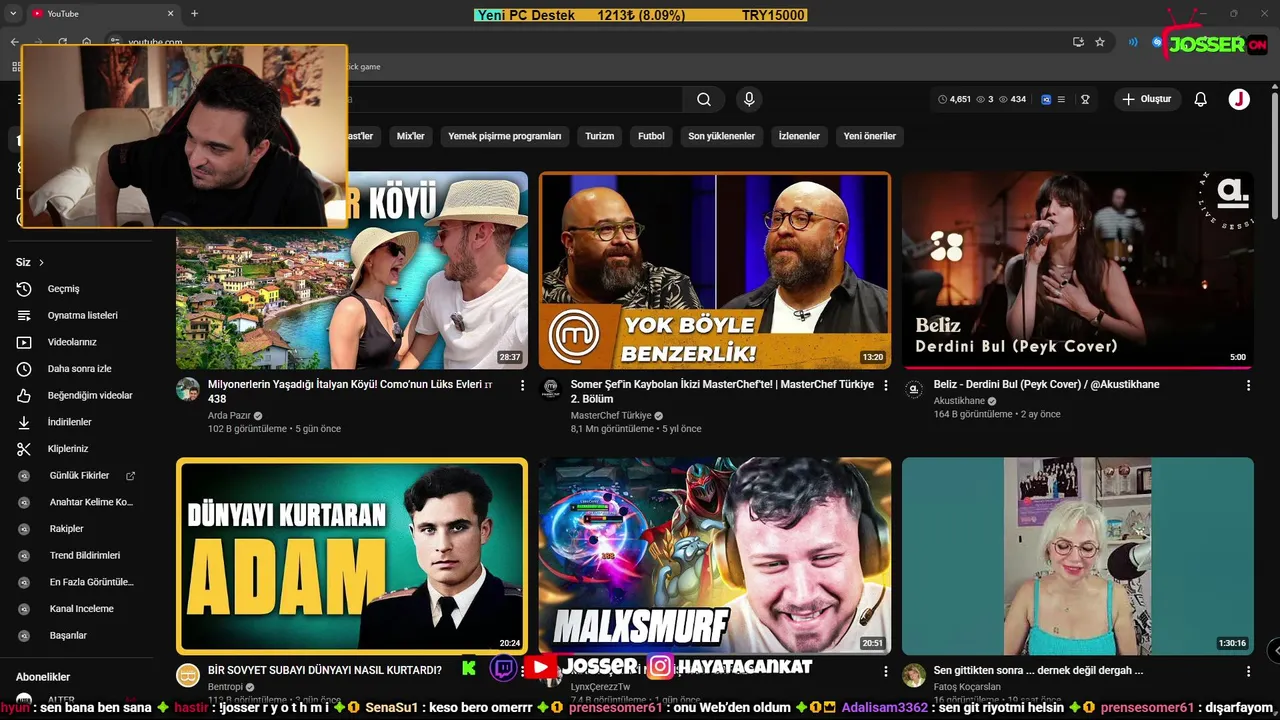Open Beliz Derdini Bul thumbnail

pyautogui.click(x=1078, y=270)
